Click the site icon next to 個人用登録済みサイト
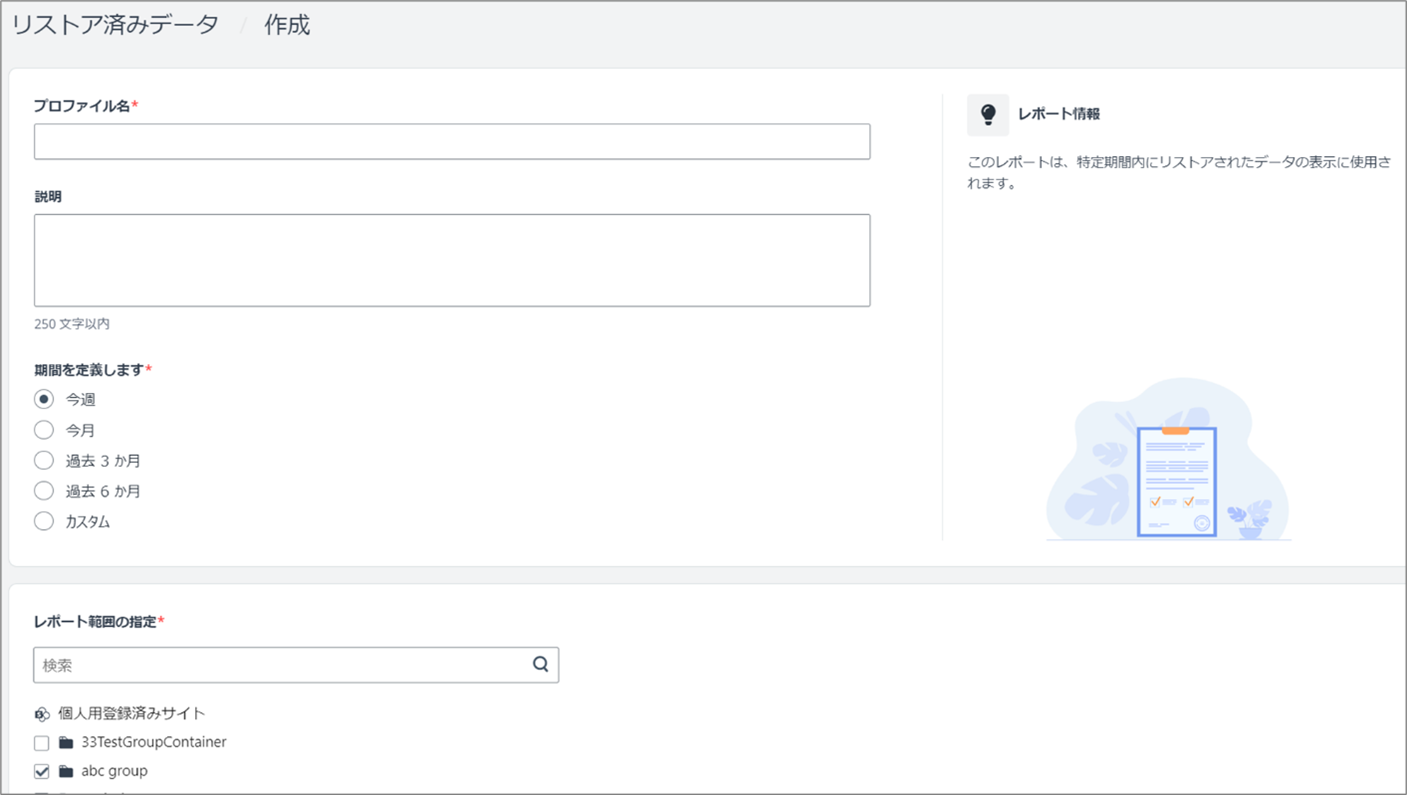This screenshot has width=1407, height=795. pos(42,714)
